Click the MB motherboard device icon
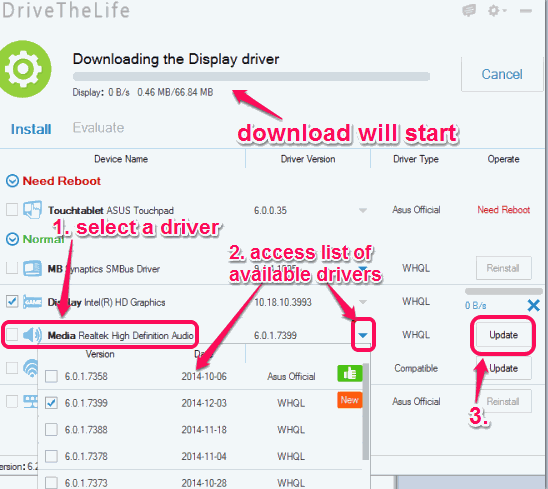 tap(33, 268)
